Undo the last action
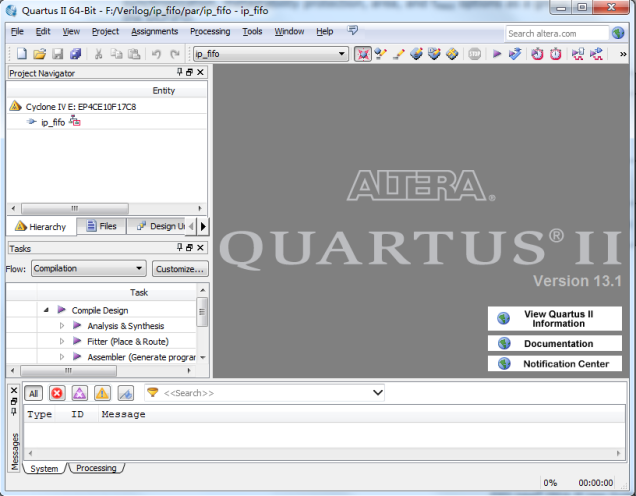The width and height of the screenshot is (636, 496). (156, 54)
